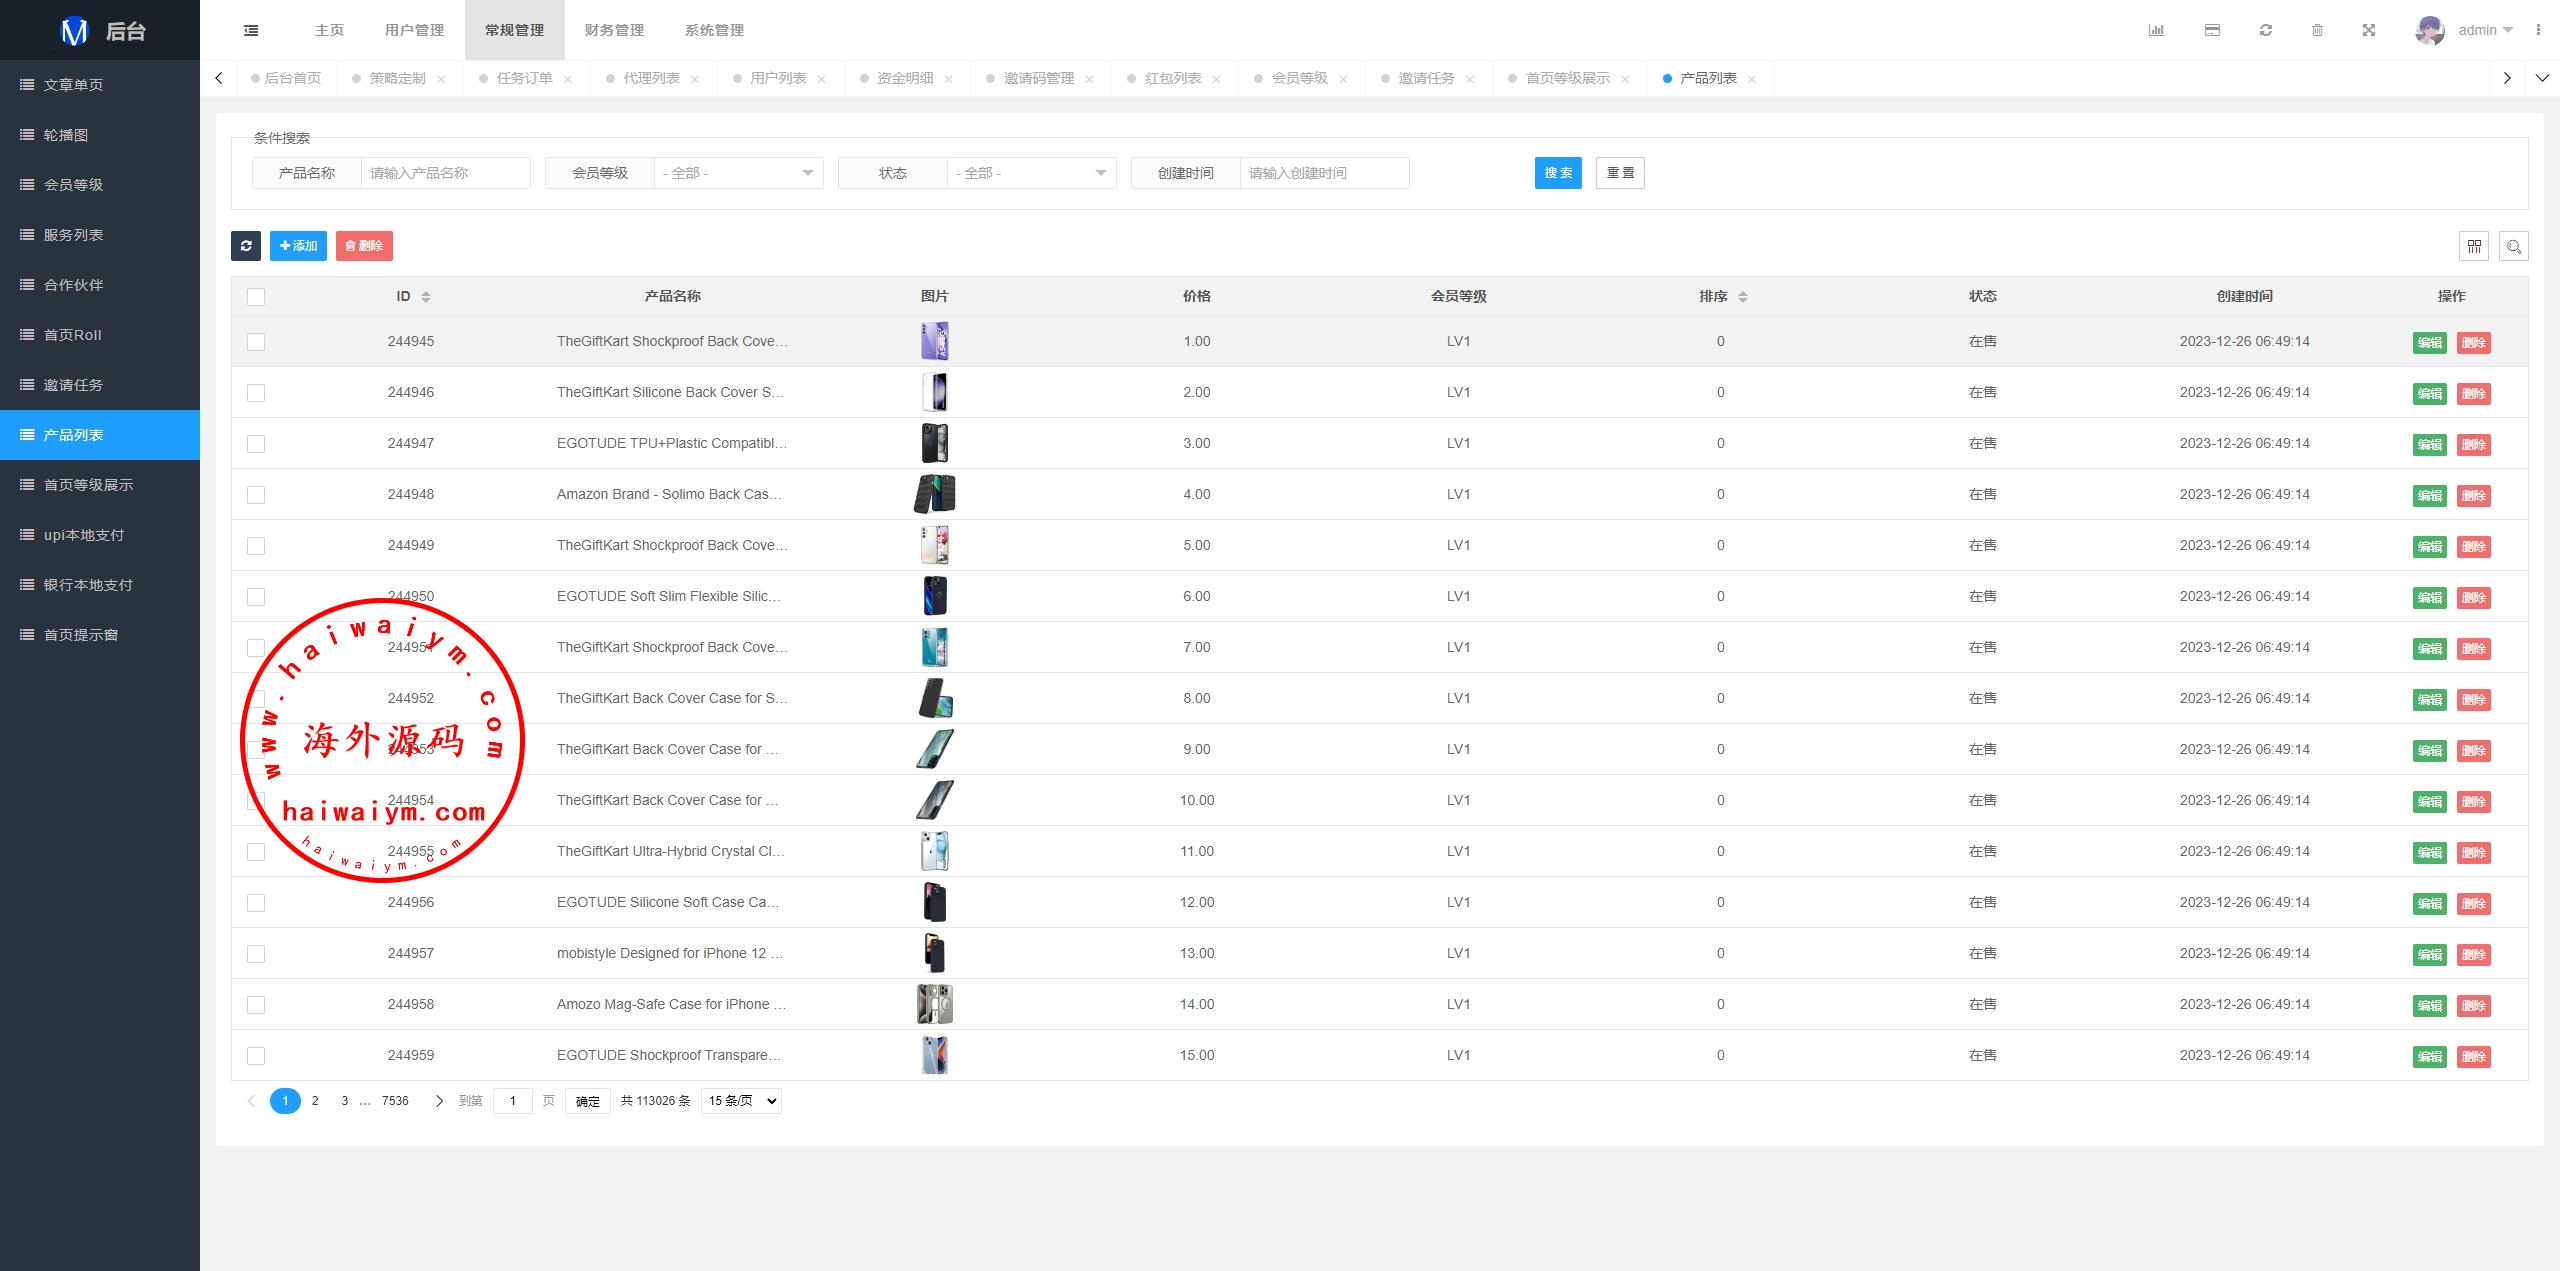Viewport: 2560px width, 1271px height.
Task: Change the 15 条/页 page size dropdown
Action: pyautogui.click(x=741, y=1101)
